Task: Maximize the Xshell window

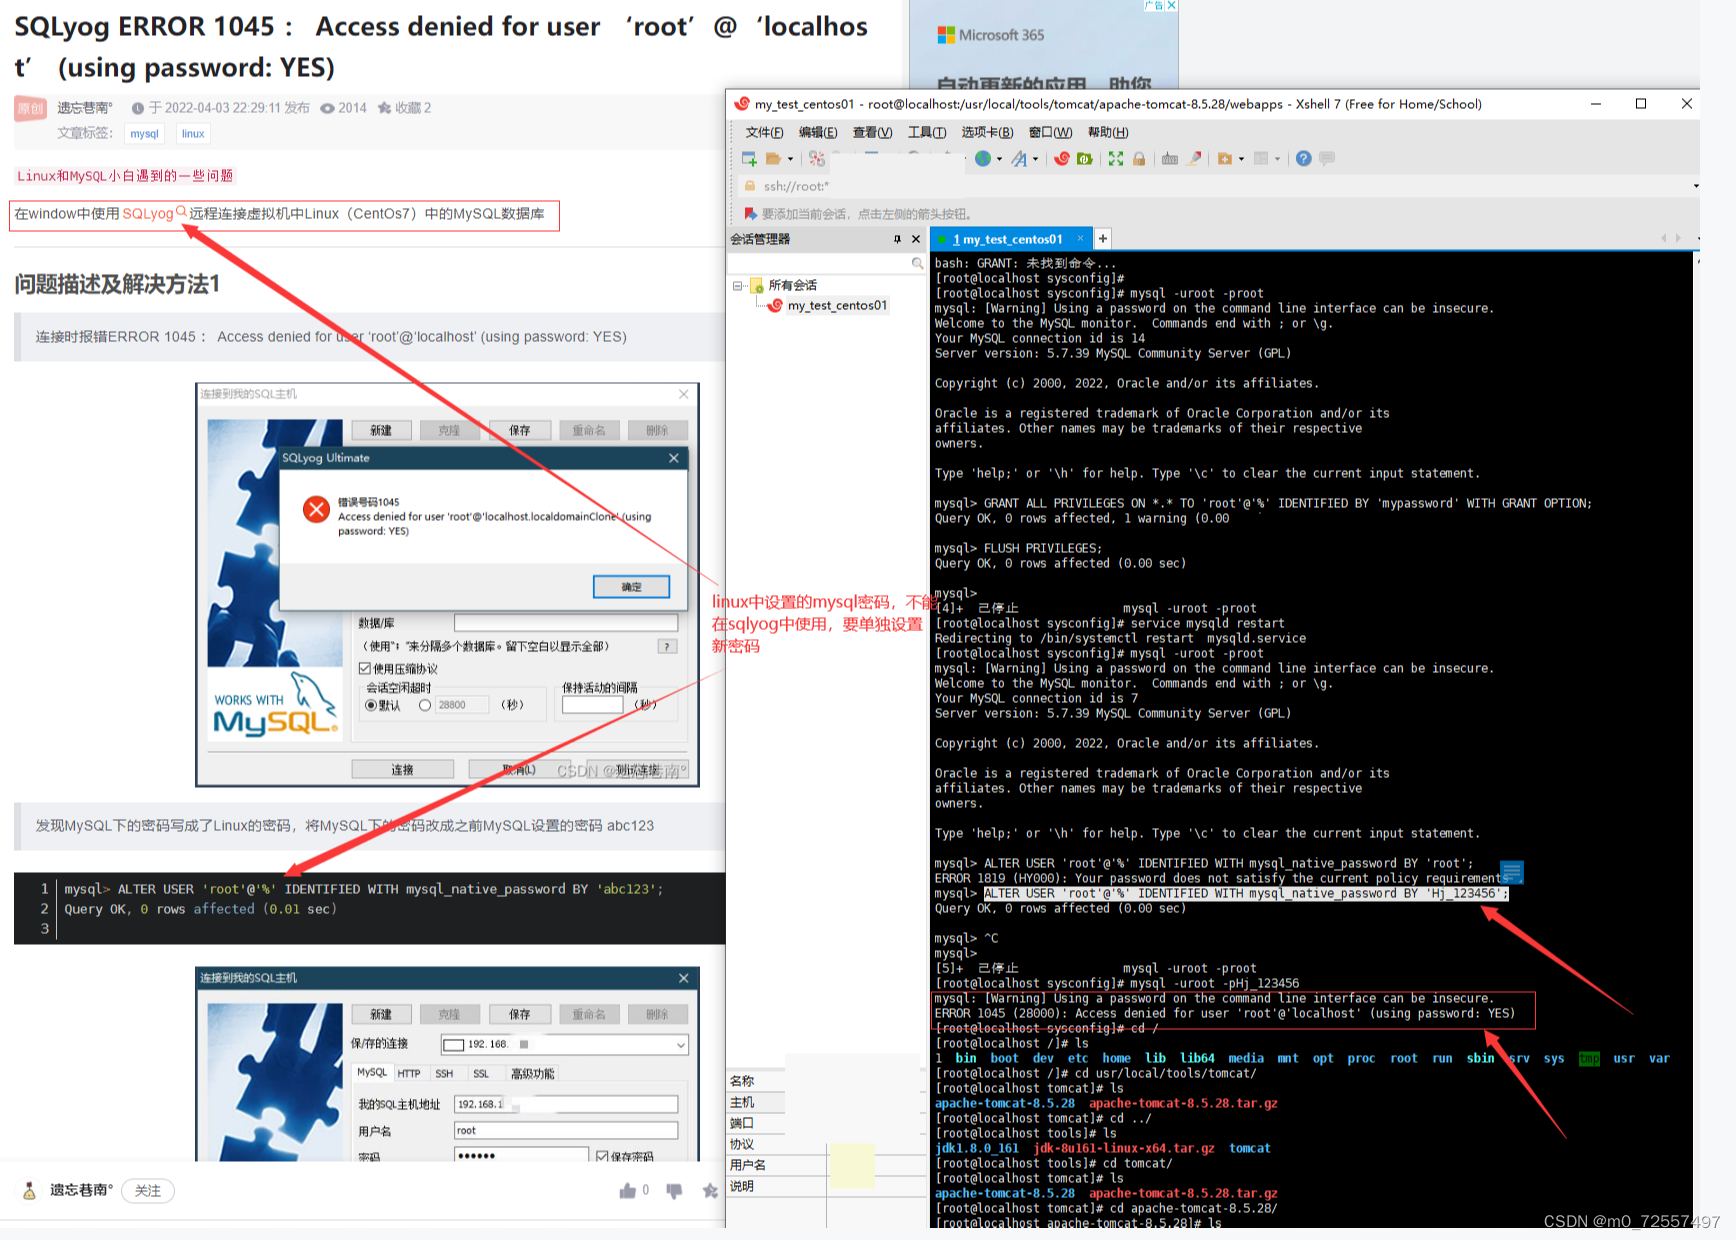Action: click(x=1641, y=104)
